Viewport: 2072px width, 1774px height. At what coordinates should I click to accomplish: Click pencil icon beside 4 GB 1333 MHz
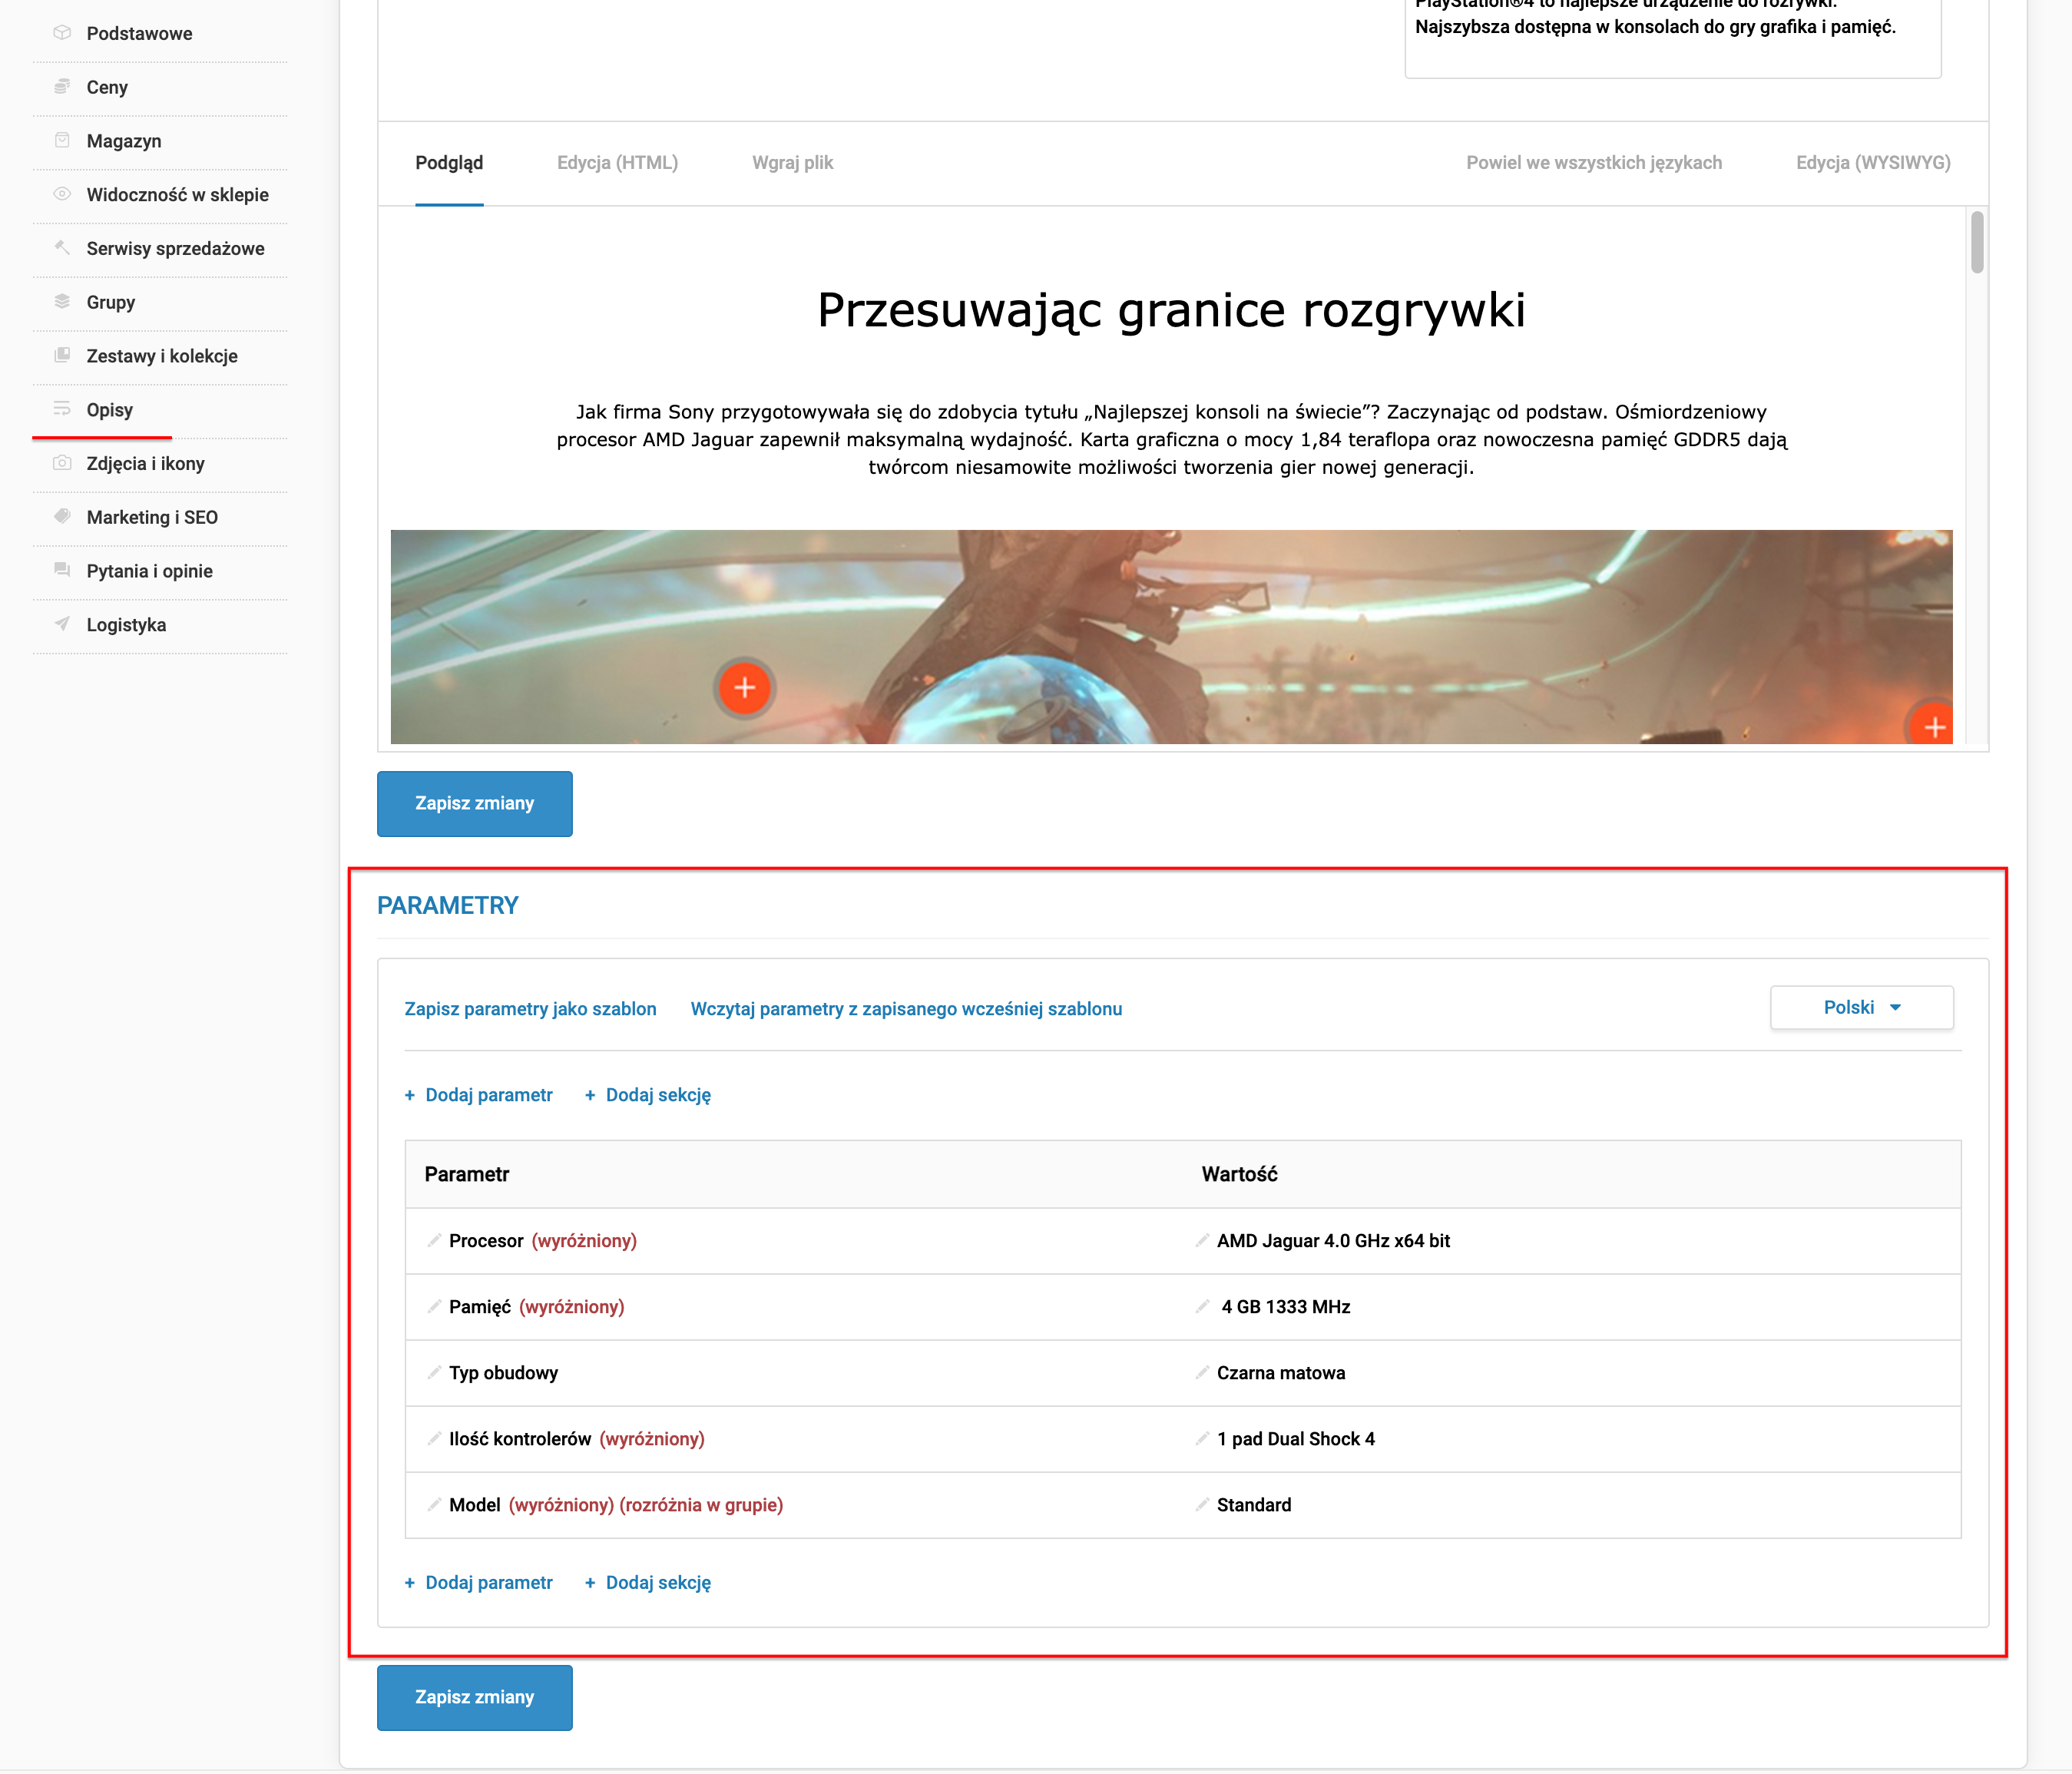(1202, 1306)
